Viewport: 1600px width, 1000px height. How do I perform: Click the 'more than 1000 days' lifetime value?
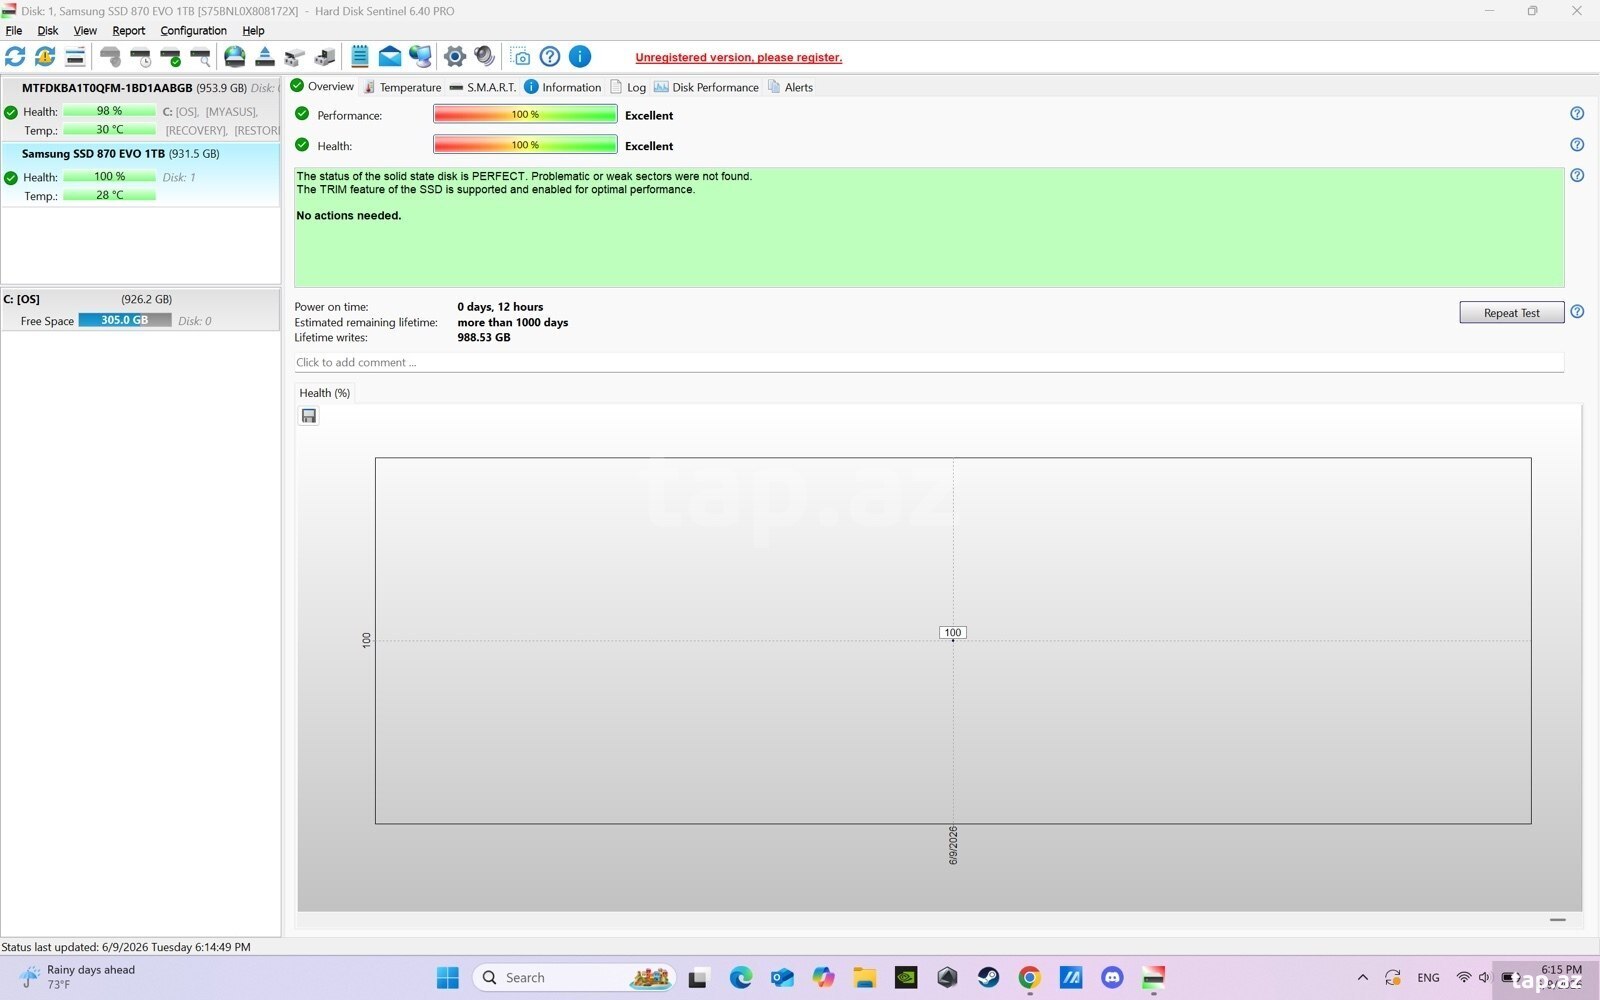coord(513,322)
